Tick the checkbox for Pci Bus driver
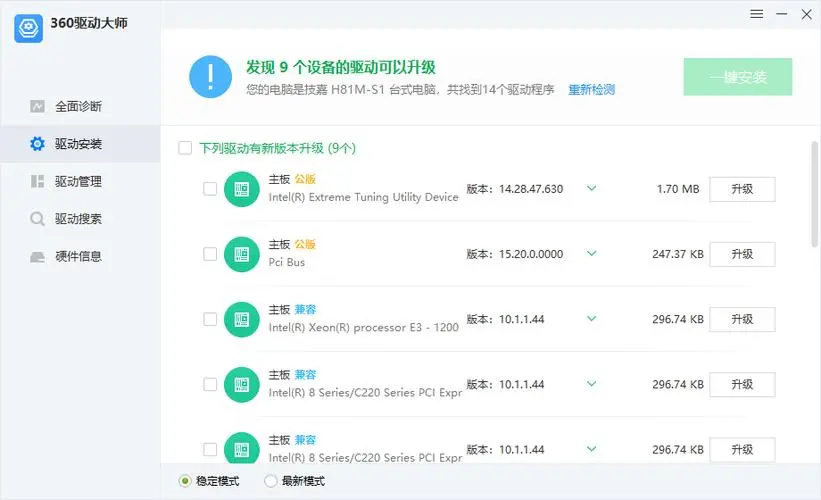The width and height of the screenshot is (821, 500). point(210,254)
